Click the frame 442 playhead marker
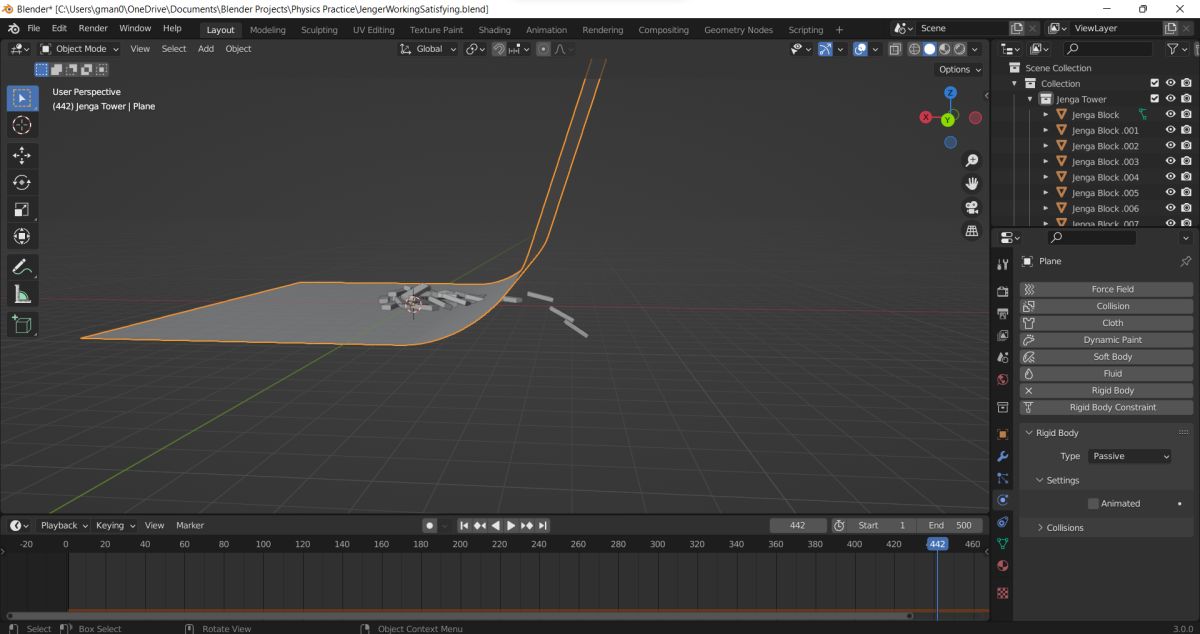 (937, 544)
